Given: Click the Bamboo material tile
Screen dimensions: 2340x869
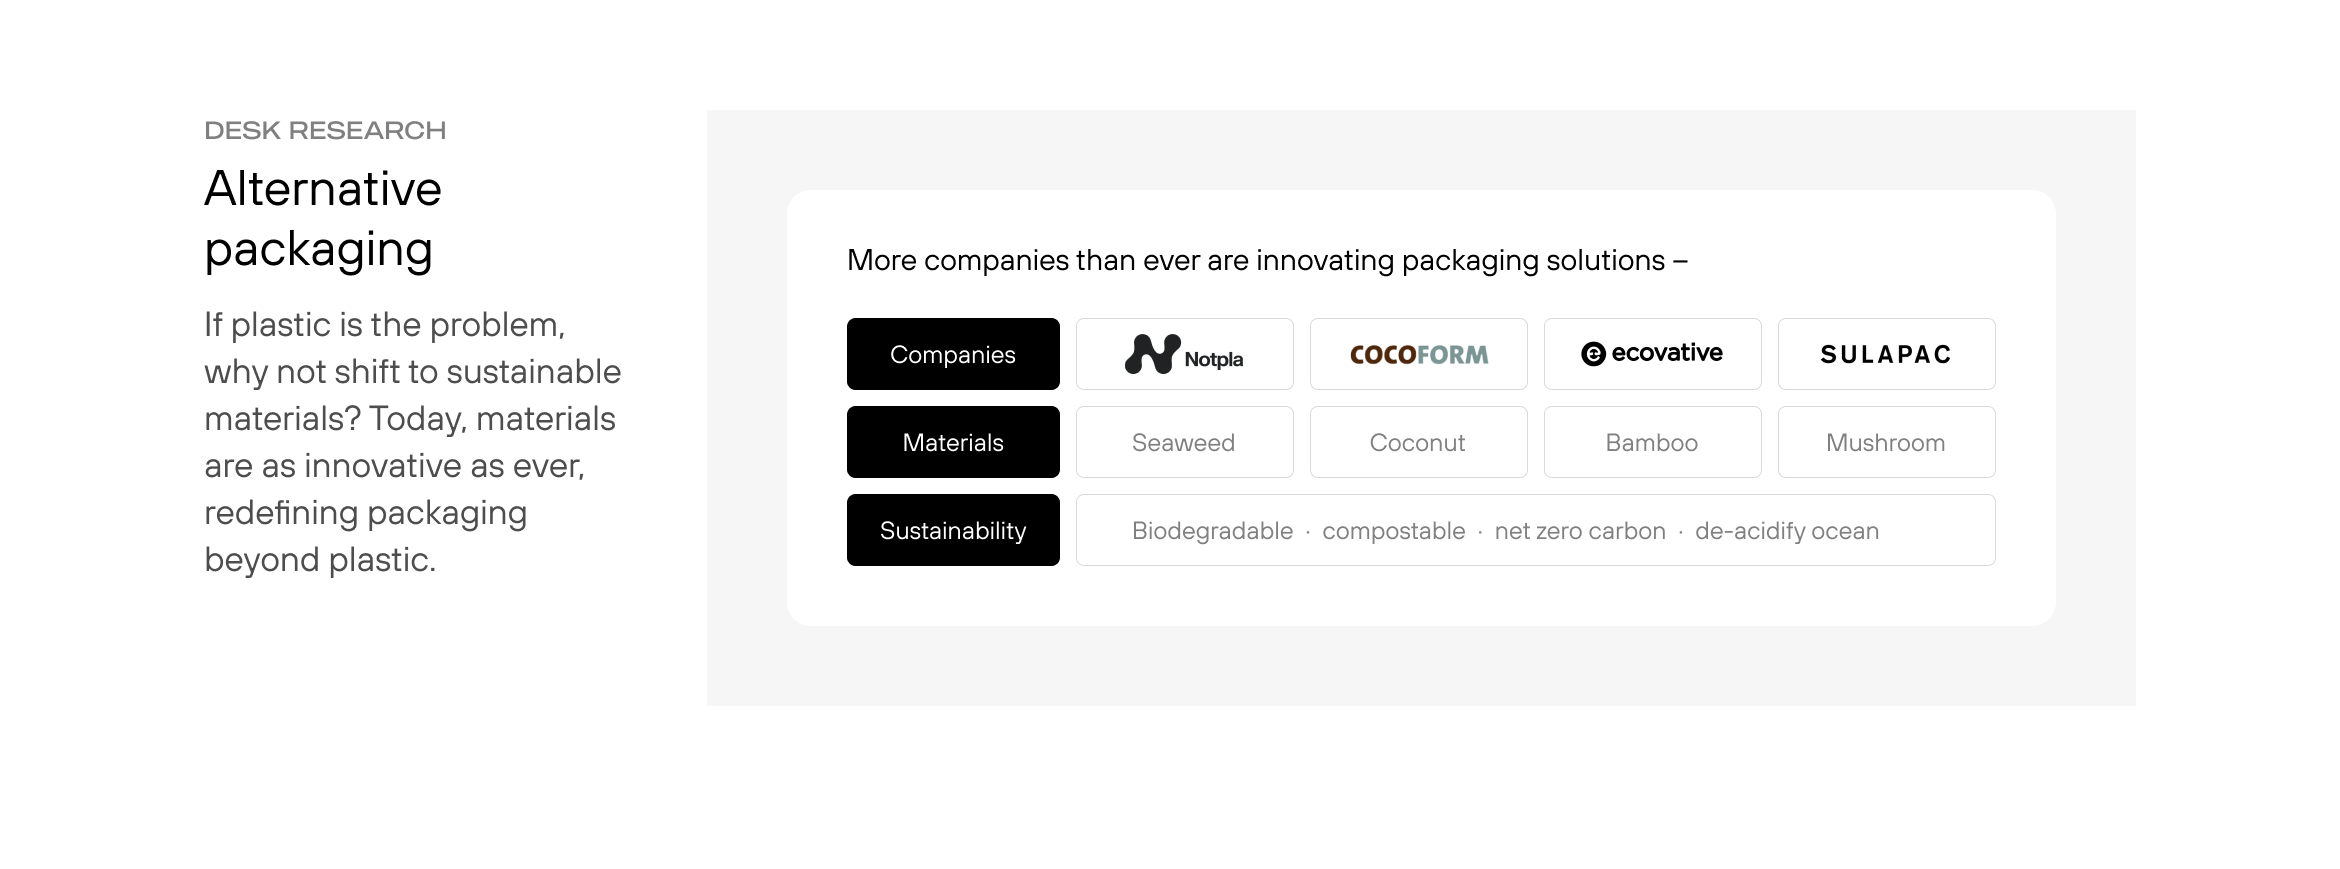Looking at the screenshot, I should click(1652, 443).
